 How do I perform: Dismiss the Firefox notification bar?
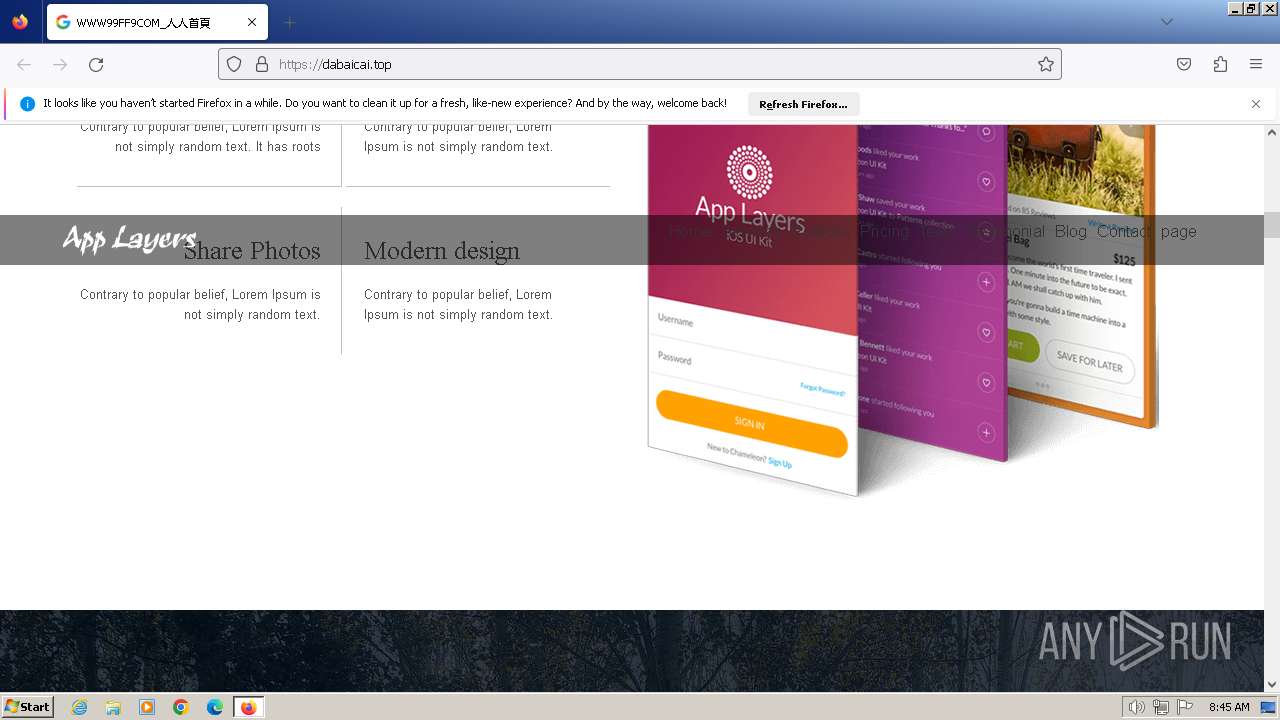(1256, 104)
